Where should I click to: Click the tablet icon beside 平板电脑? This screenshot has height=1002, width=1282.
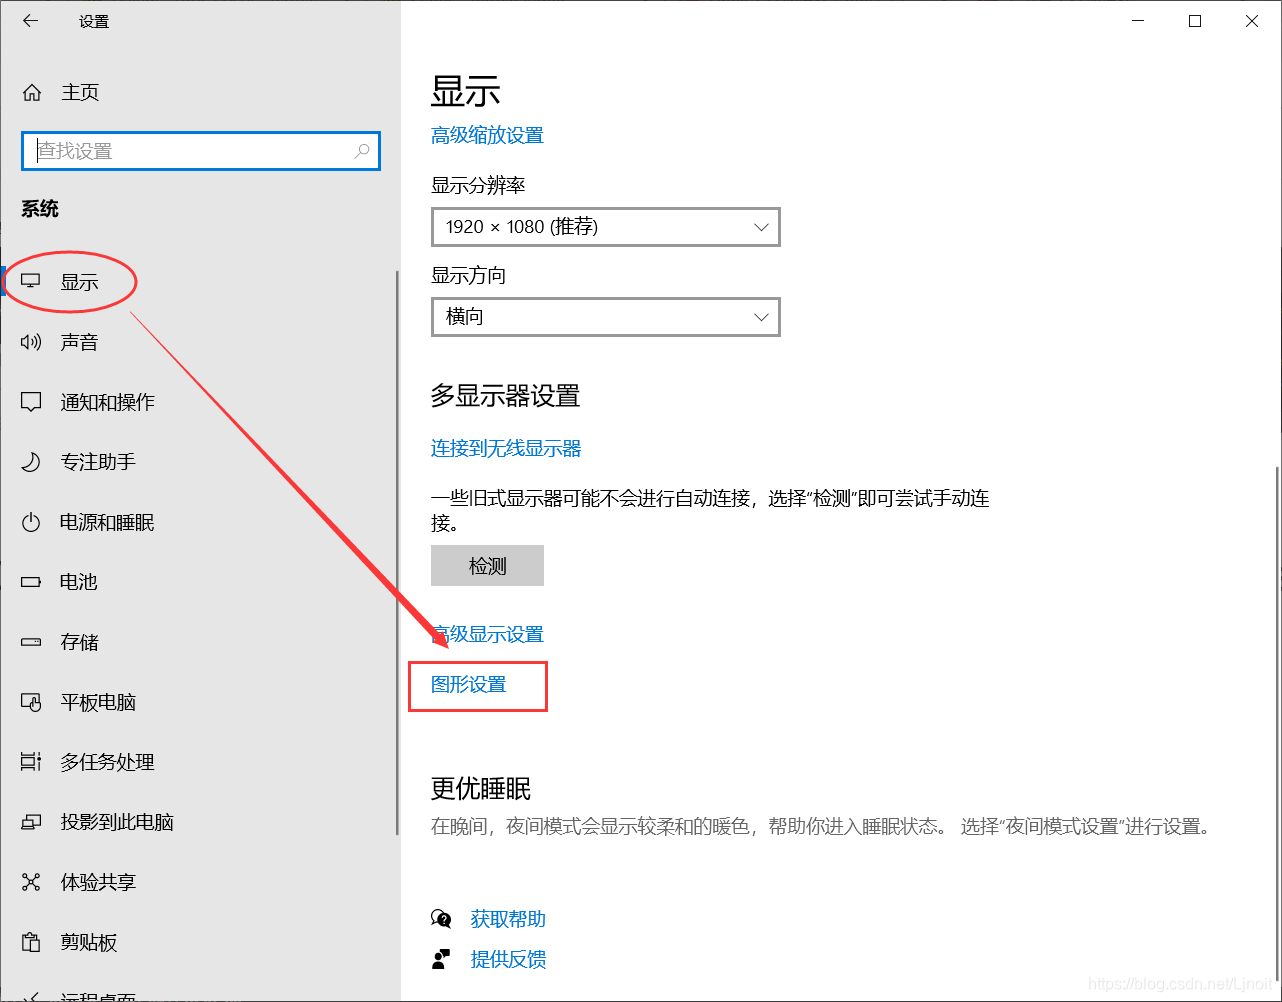[x=31, y=702]
